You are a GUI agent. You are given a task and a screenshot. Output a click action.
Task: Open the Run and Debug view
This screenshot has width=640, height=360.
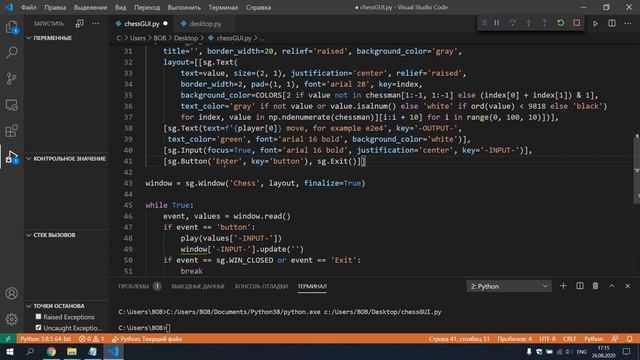[x=11, y=157]
